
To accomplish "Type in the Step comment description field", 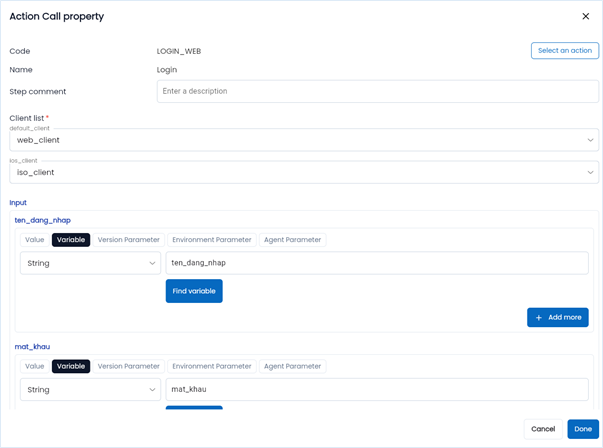I will tap(377, 91).
